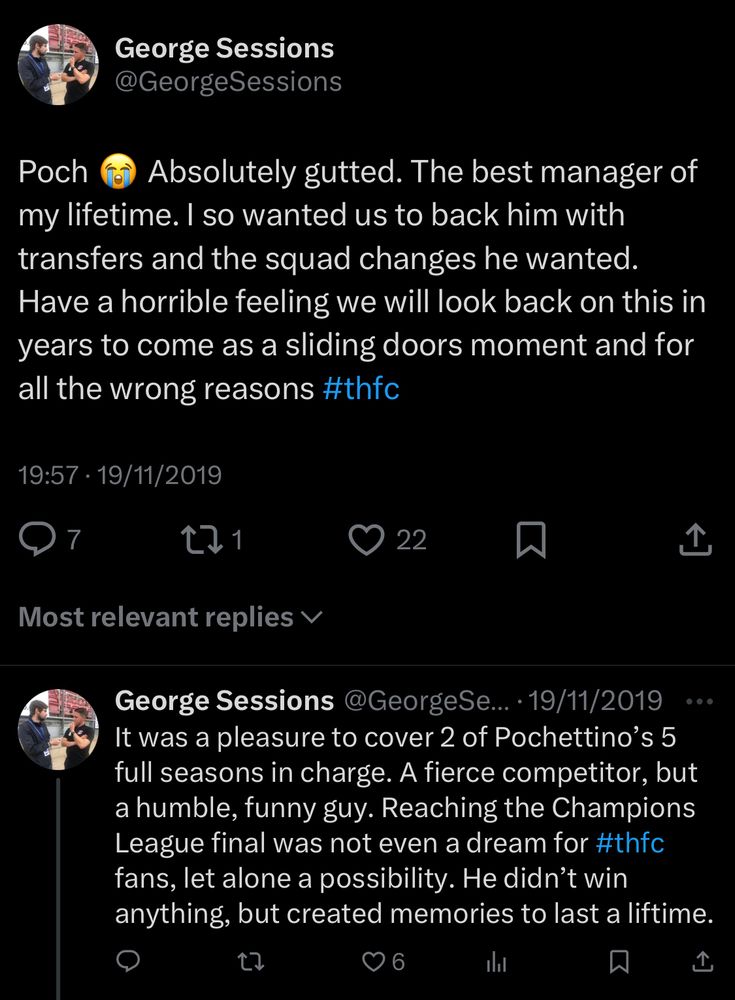Screen dimensions: 735x1000
Task: Like the main tweet with 22 likes
Action: pos(367,540)
